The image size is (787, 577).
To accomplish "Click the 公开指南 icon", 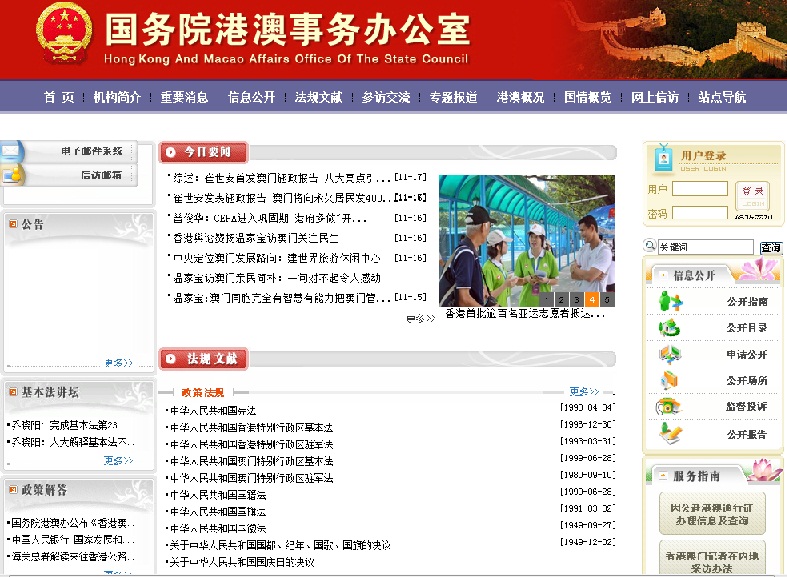I will point(670,301).
